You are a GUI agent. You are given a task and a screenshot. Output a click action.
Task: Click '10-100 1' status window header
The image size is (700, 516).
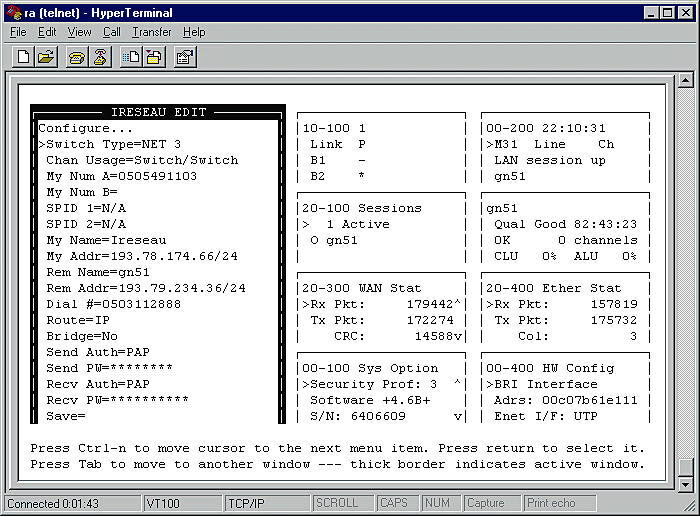[x=334, y=129]
